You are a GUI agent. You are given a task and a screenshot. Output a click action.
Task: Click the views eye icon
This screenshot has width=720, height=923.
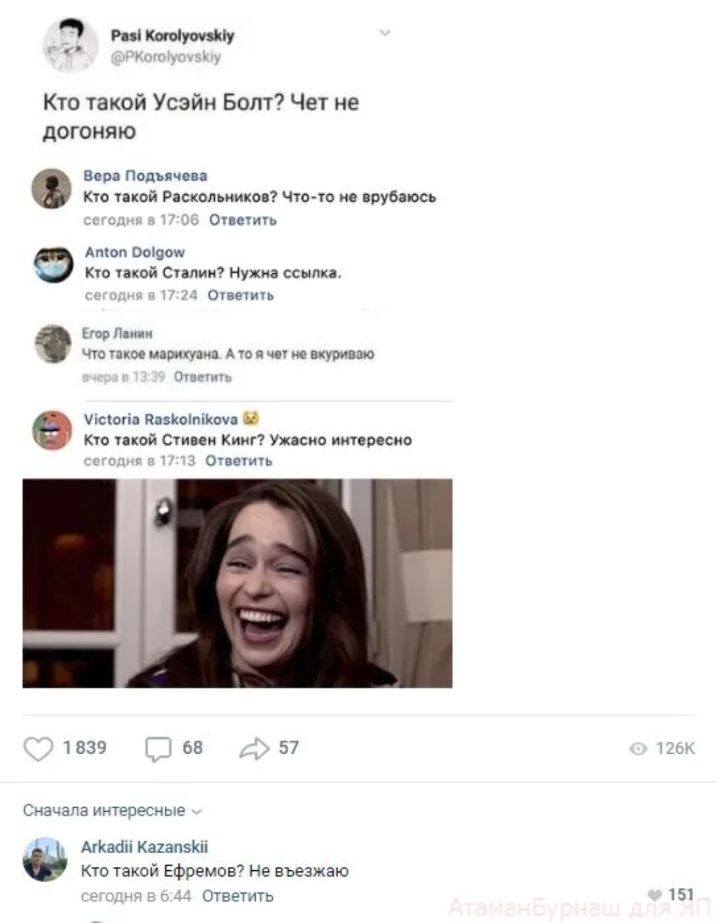pos(638,750)
